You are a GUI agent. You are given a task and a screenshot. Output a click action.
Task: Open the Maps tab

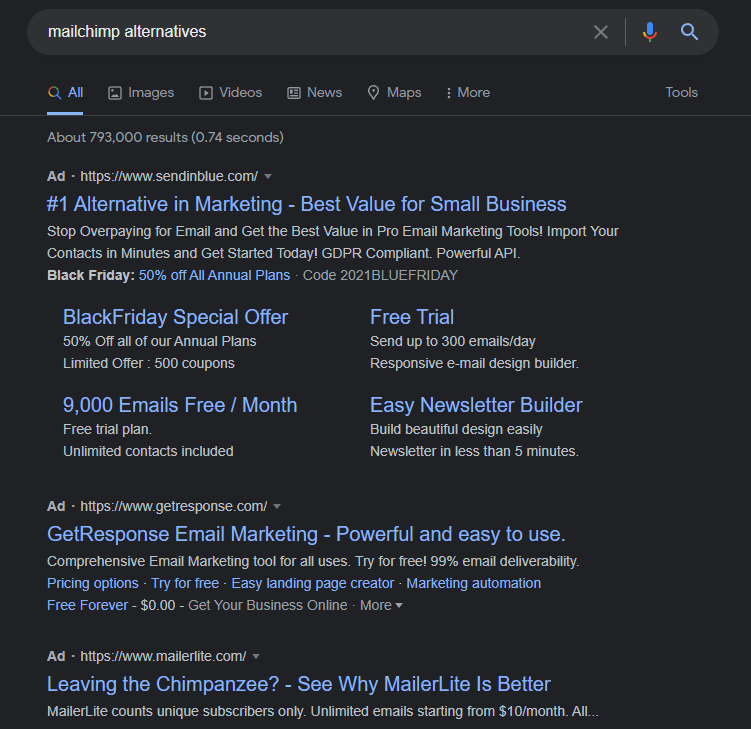coord(394,92)
